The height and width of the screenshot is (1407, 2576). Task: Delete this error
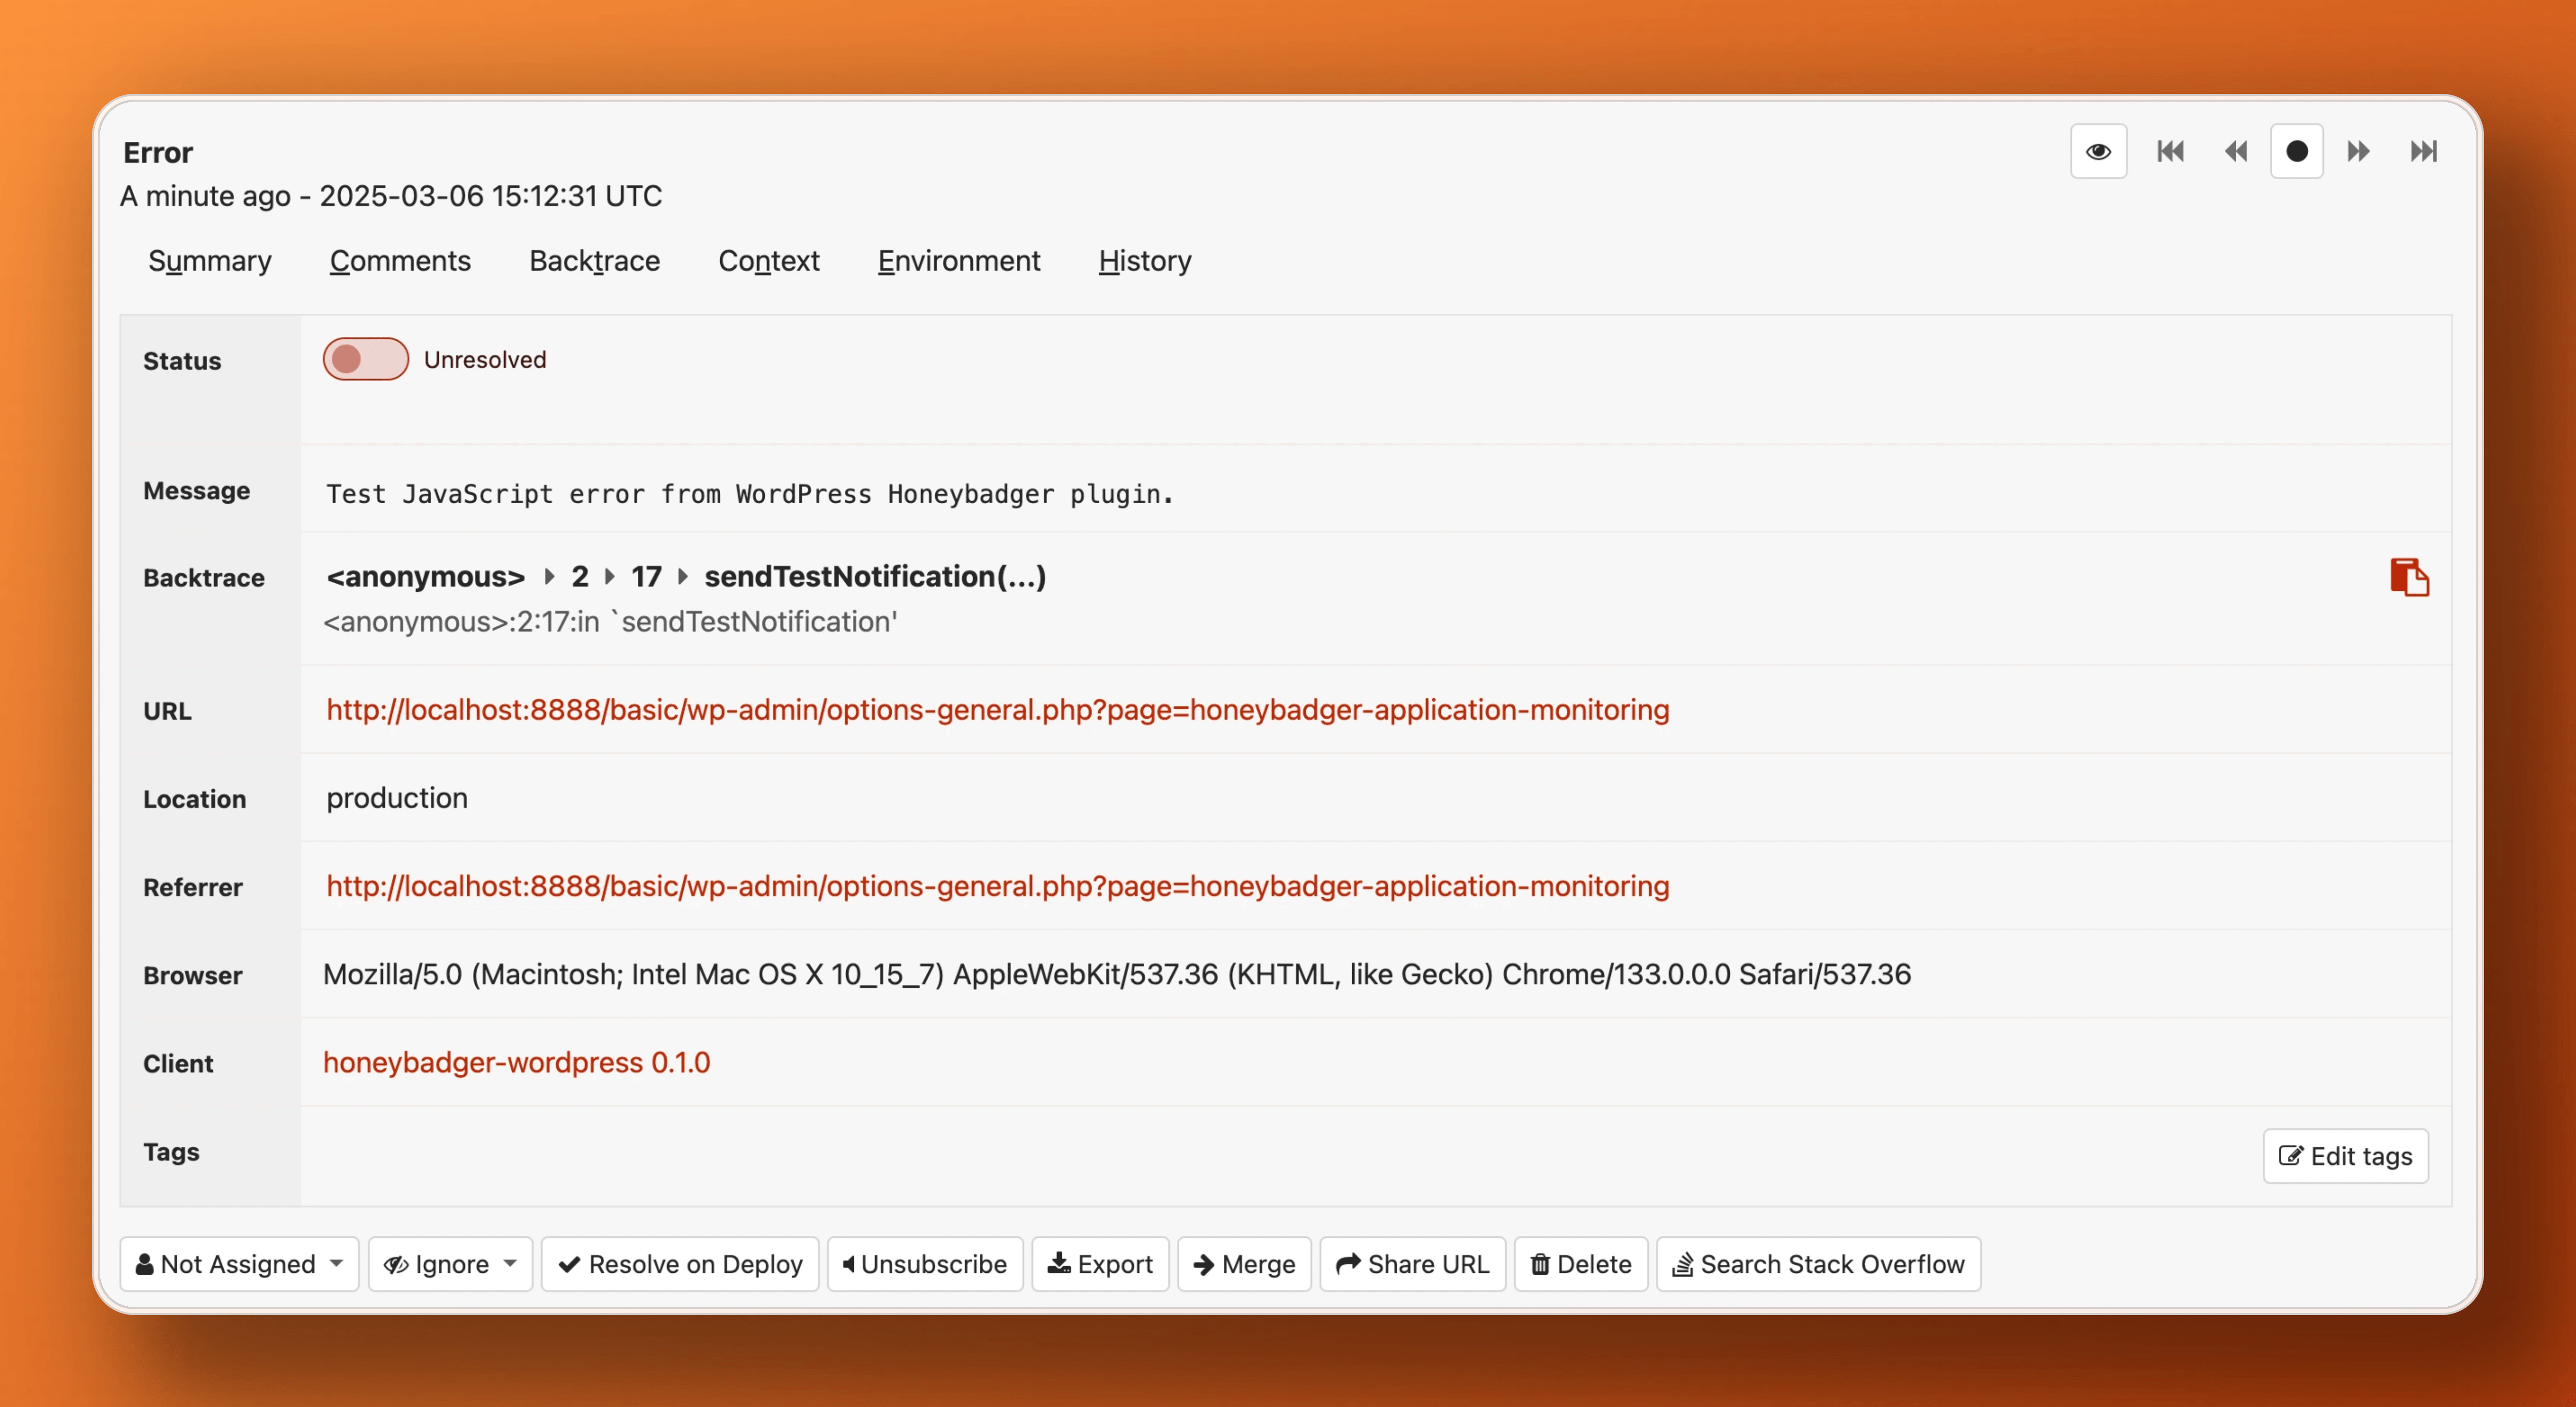click(1580, 1264)
